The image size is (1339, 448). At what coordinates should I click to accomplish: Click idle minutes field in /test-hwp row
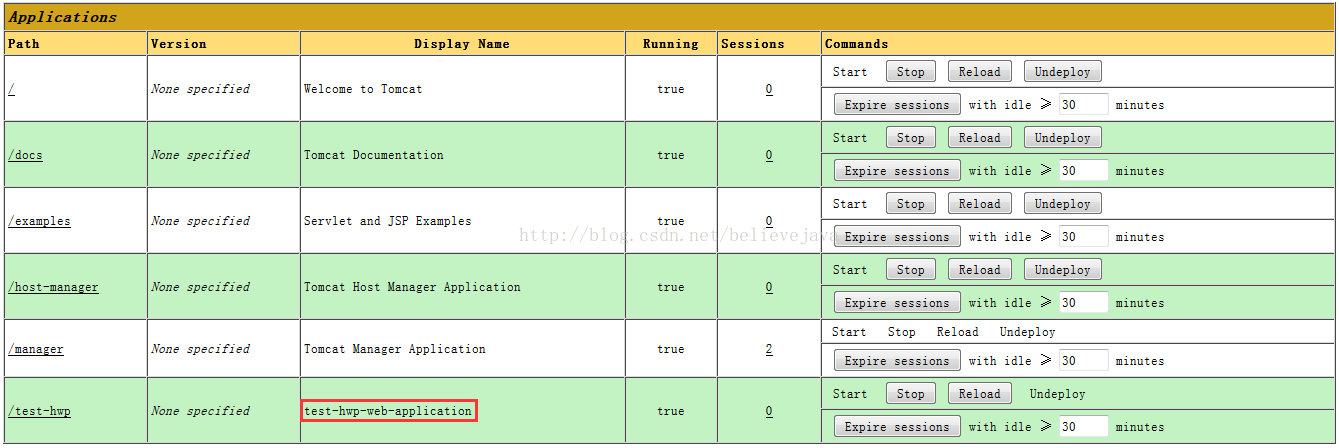point(1083,427)
